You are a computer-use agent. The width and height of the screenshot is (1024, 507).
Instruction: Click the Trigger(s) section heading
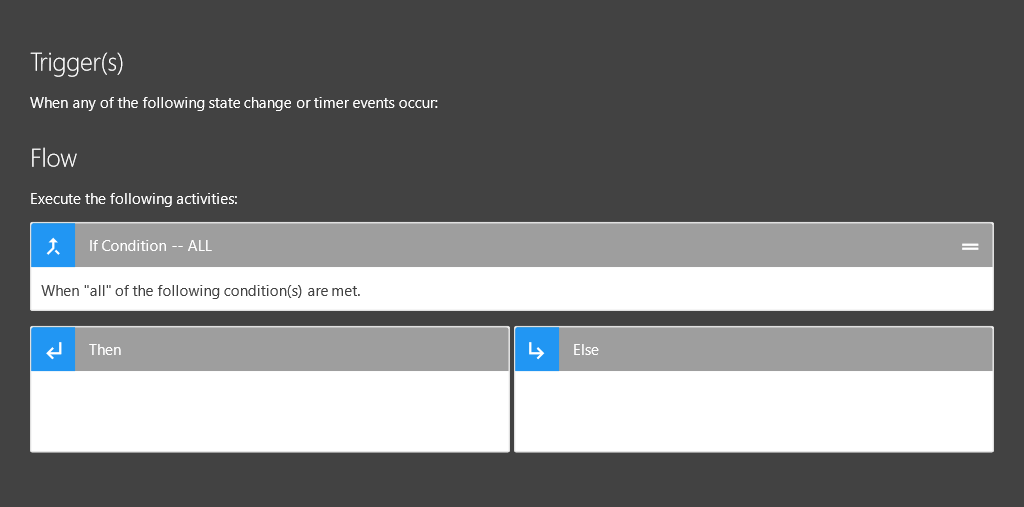click(x=77, y=62)
